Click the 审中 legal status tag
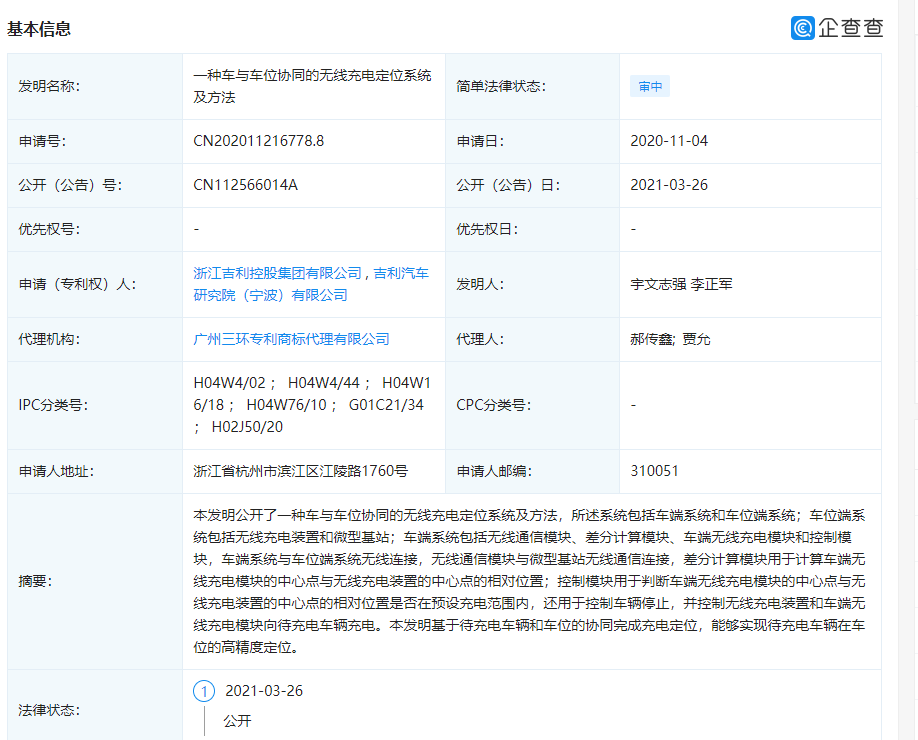The width and height of the screenshot is (918, 740). coord(650,87)
